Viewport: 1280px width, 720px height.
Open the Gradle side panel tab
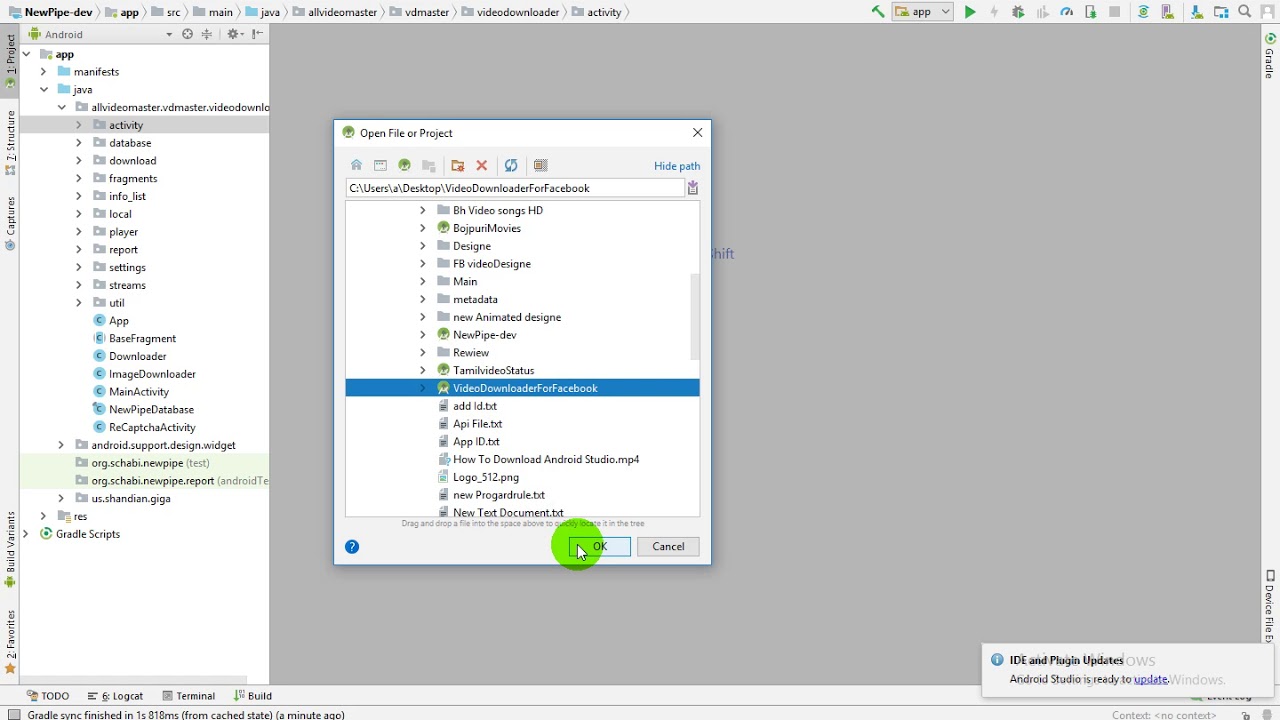tap(1270, 56)
